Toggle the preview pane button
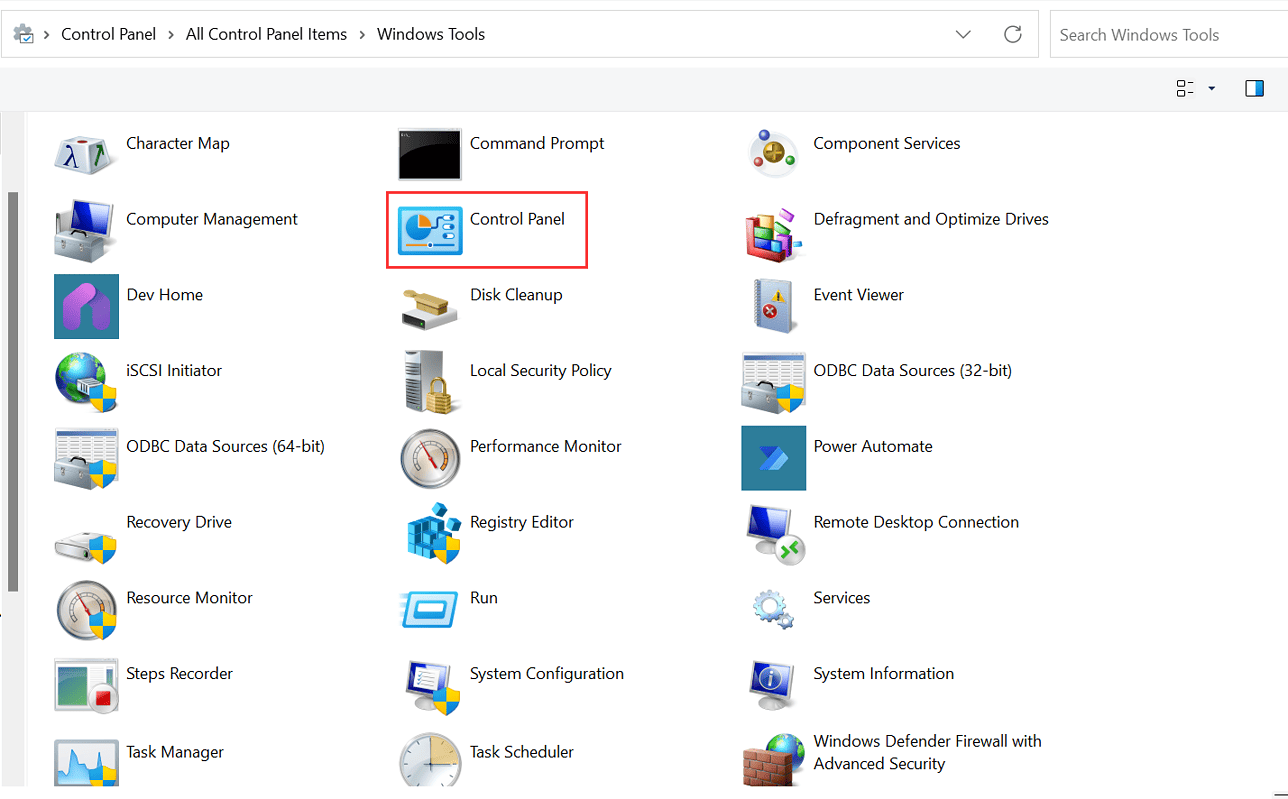Viewport: 1288px width, 799px height. [1254, 89]
